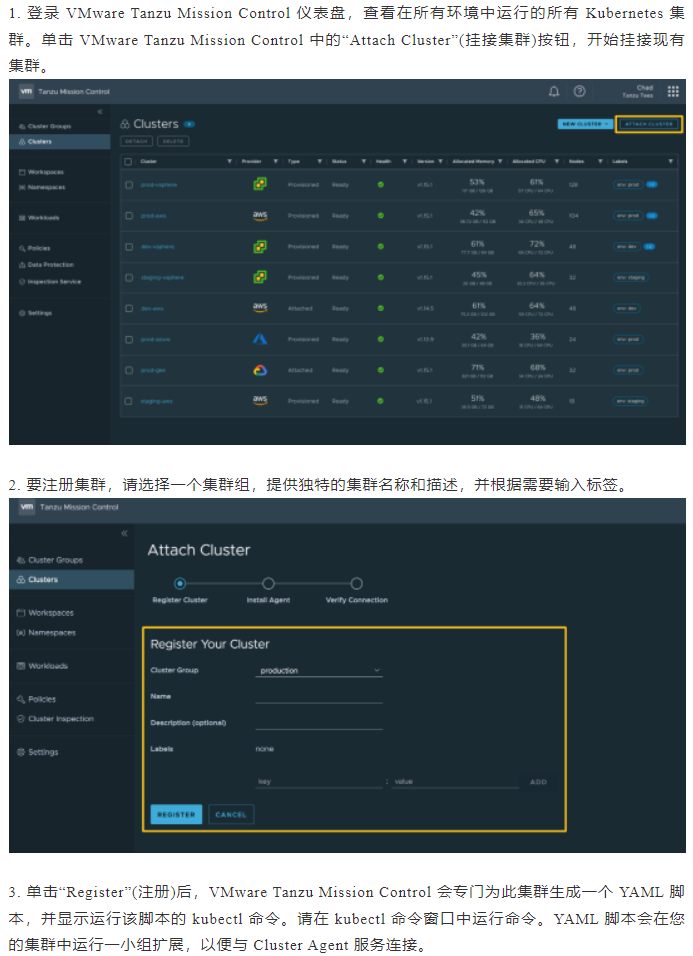Open the Labels column filter

[670, 162]
